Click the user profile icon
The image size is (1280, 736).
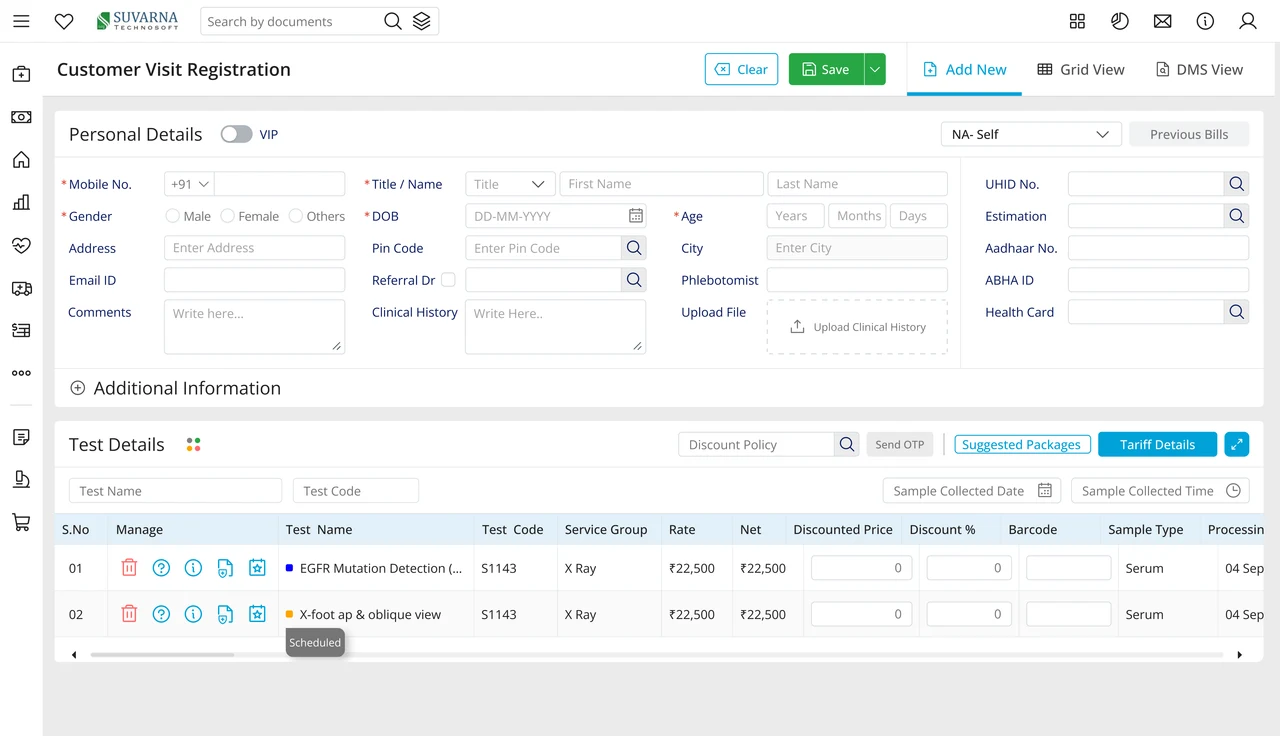coord(1248,21)
